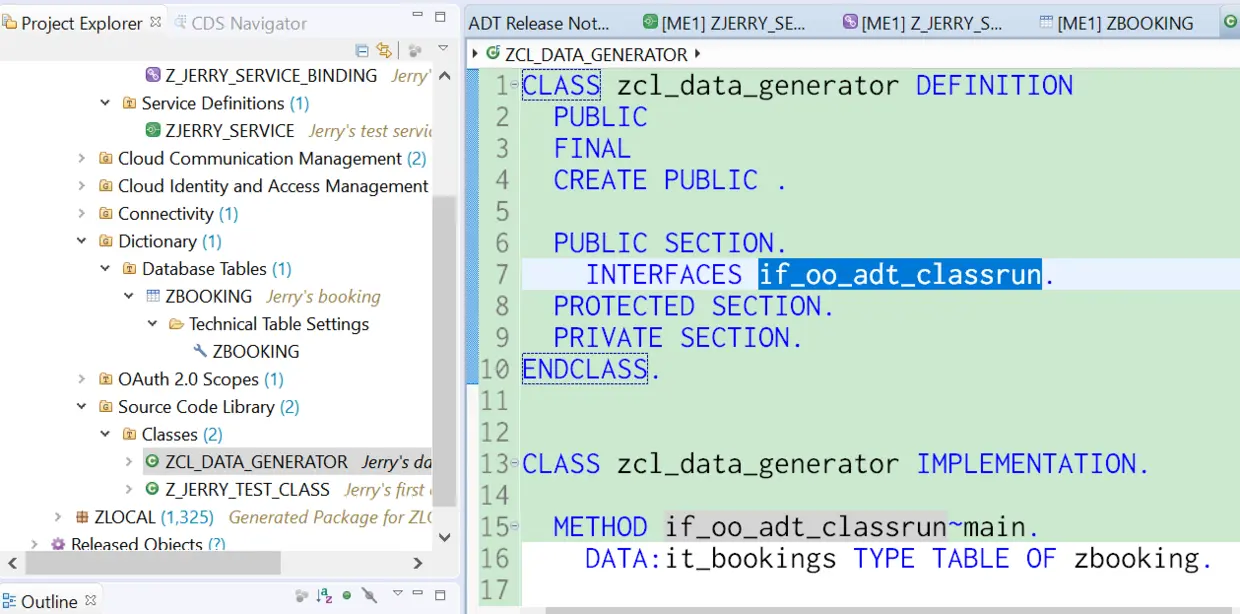Viewport: 1240px width, 614px height.
Task: Expand Z_JERRY_TEST_CLASS class node
Action: click(129, 490)
